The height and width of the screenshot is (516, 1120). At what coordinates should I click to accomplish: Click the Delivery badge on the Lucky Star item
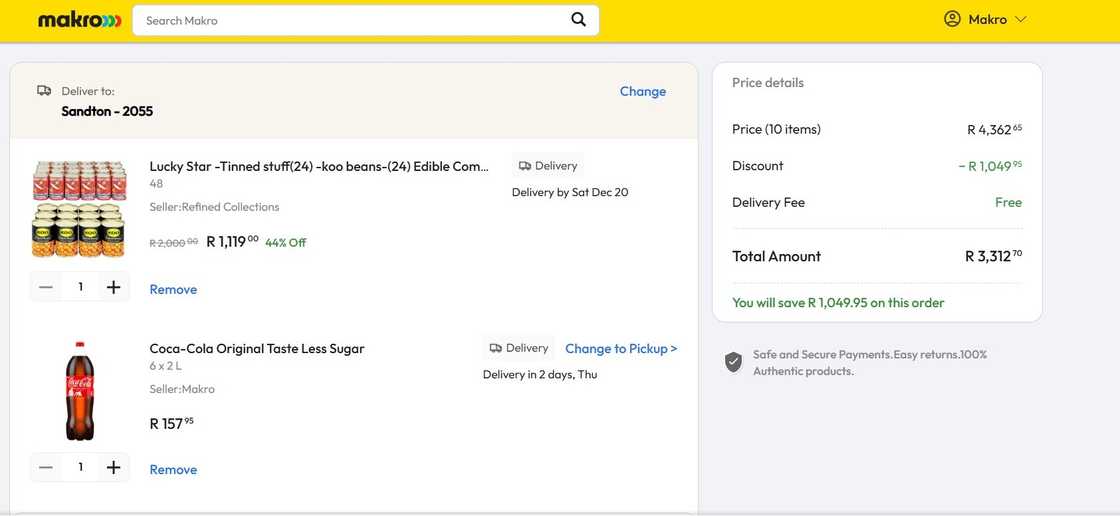click(548, 166)
